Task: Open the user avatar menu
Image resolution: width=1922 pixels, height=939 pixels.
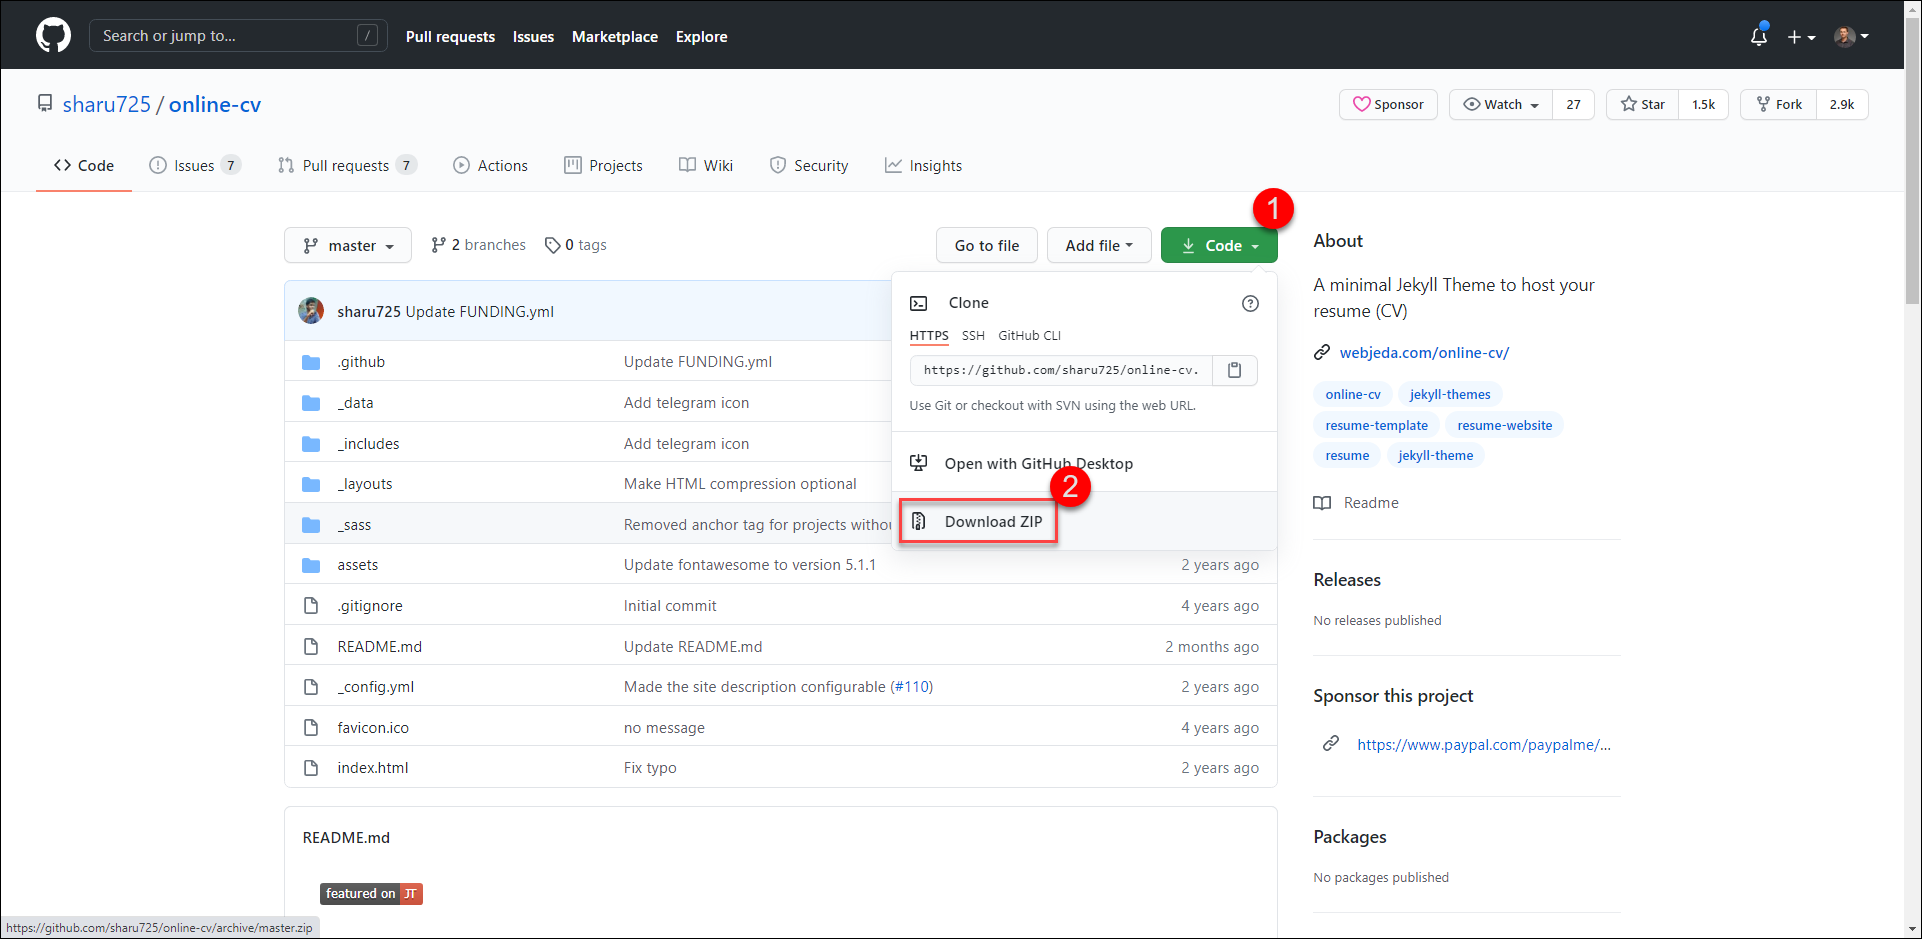Action: point(1851,36)
